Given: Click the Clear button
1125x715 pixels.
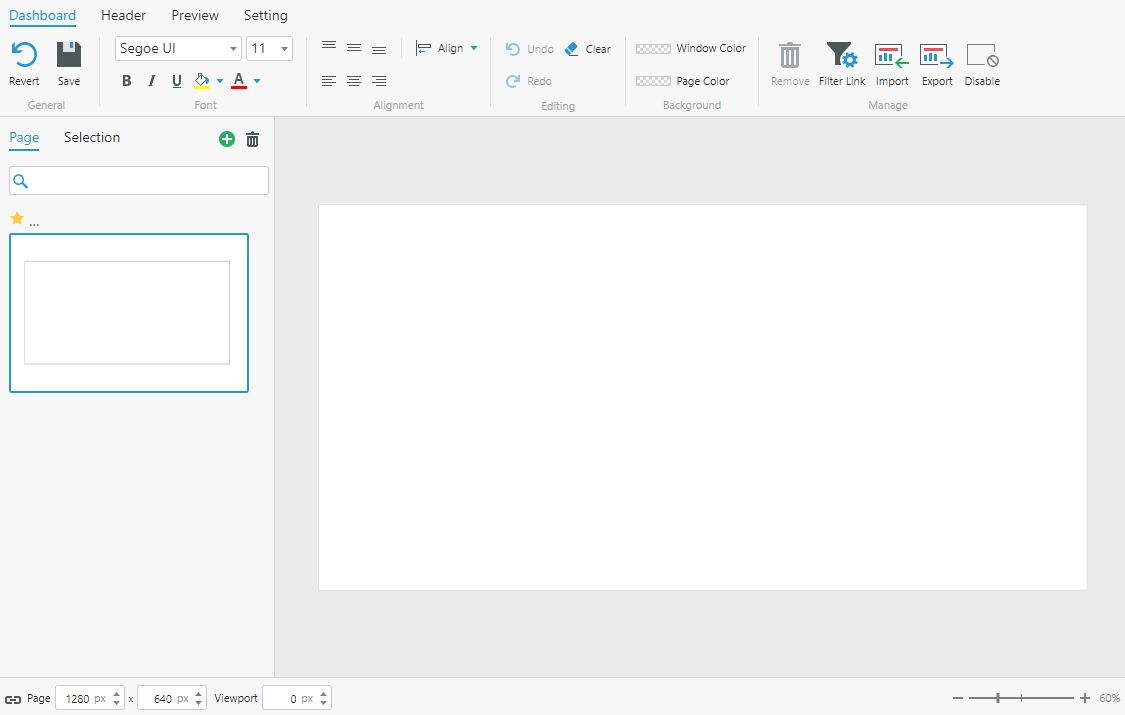Looking at the screenshot, I should (x=588, y=49).
